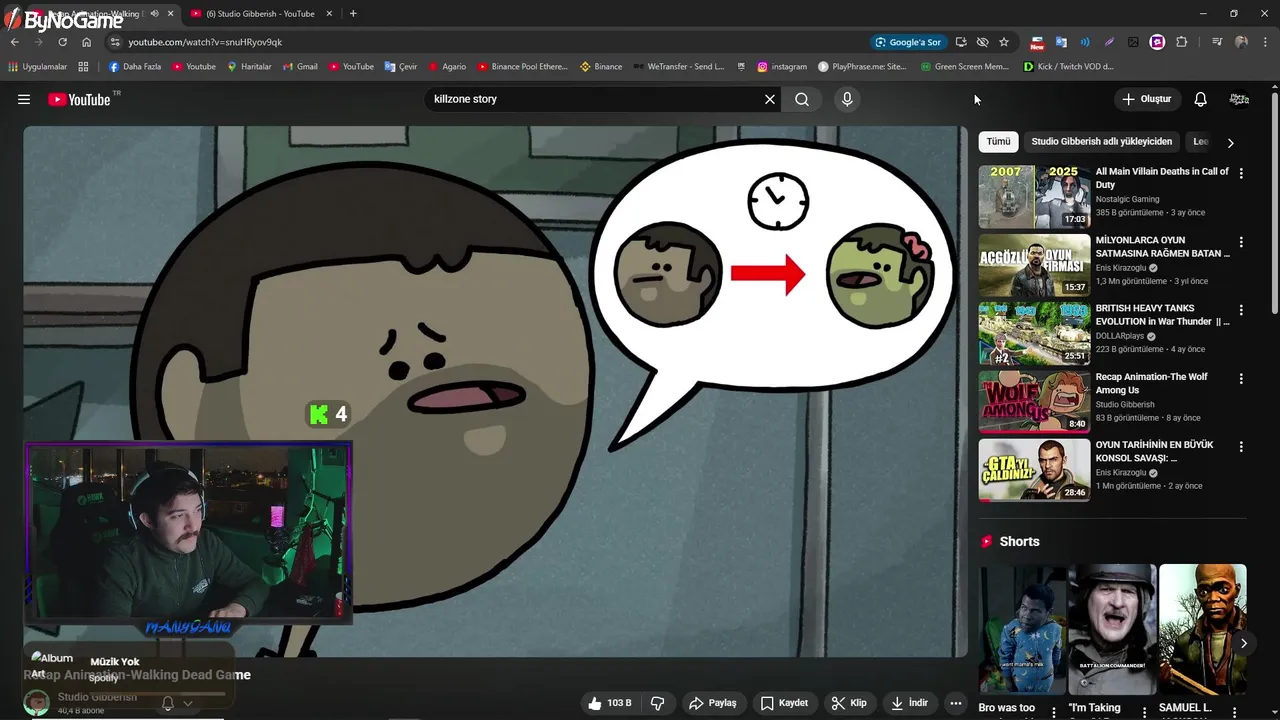Open the YouTube account avatar menu
The width and height of the screenshot is (1280, 720).
point(1239,99)
